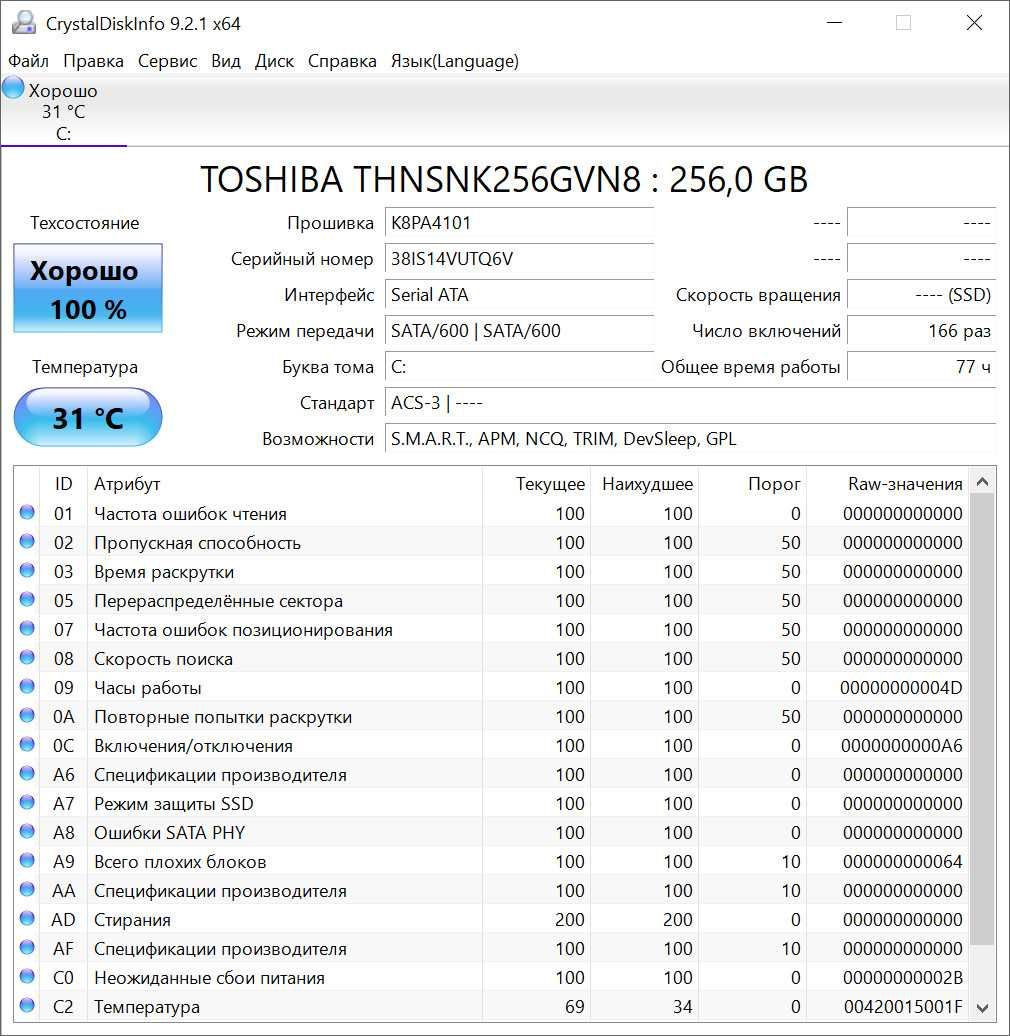This screenshot has height=1036, width=1010.
Task: Click status orb for Время раскрутки row
Action: [x=27, y=570]
